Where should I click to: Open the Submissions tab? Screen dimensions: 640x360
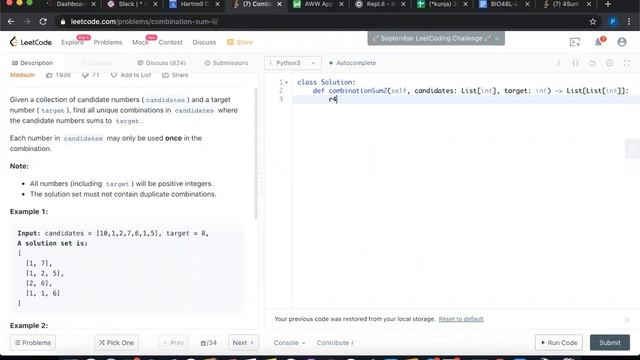pos(227,63)
